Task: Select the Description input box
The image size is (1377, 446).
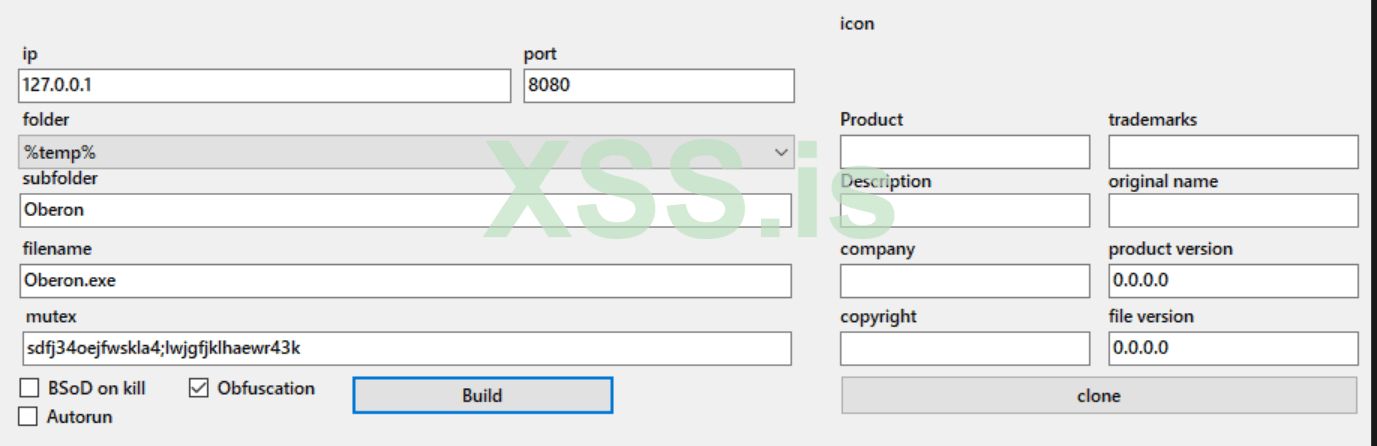Action: pyautogui.click(x=965, y=211)
